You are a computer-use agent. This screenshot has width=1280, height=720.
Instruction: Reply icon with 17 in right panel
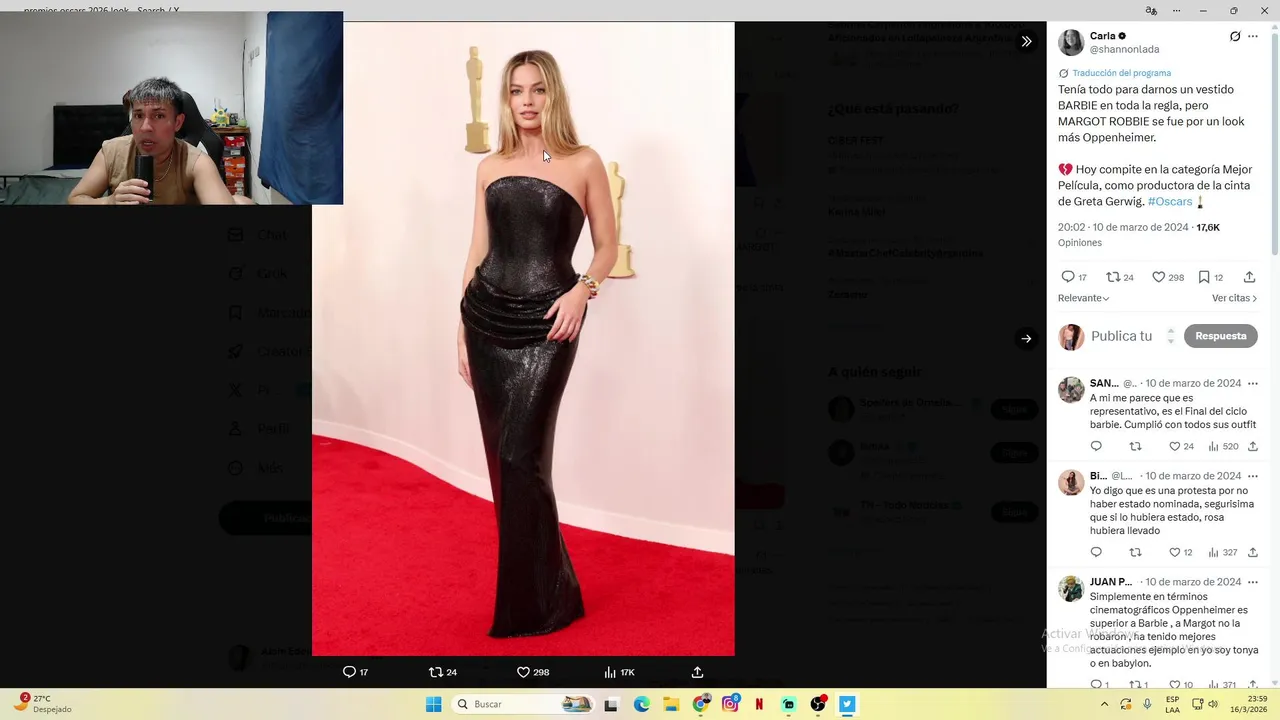(x=1068, y=277)
